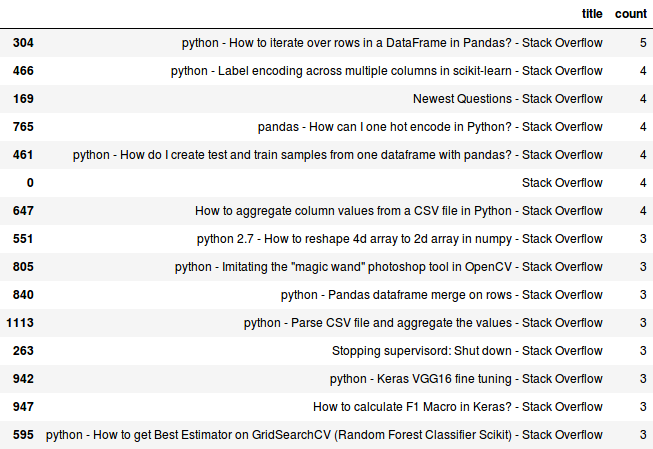Select row index 169
Image resolution: width=653 pixels, height=449 pixels.
tap(23, 99)
